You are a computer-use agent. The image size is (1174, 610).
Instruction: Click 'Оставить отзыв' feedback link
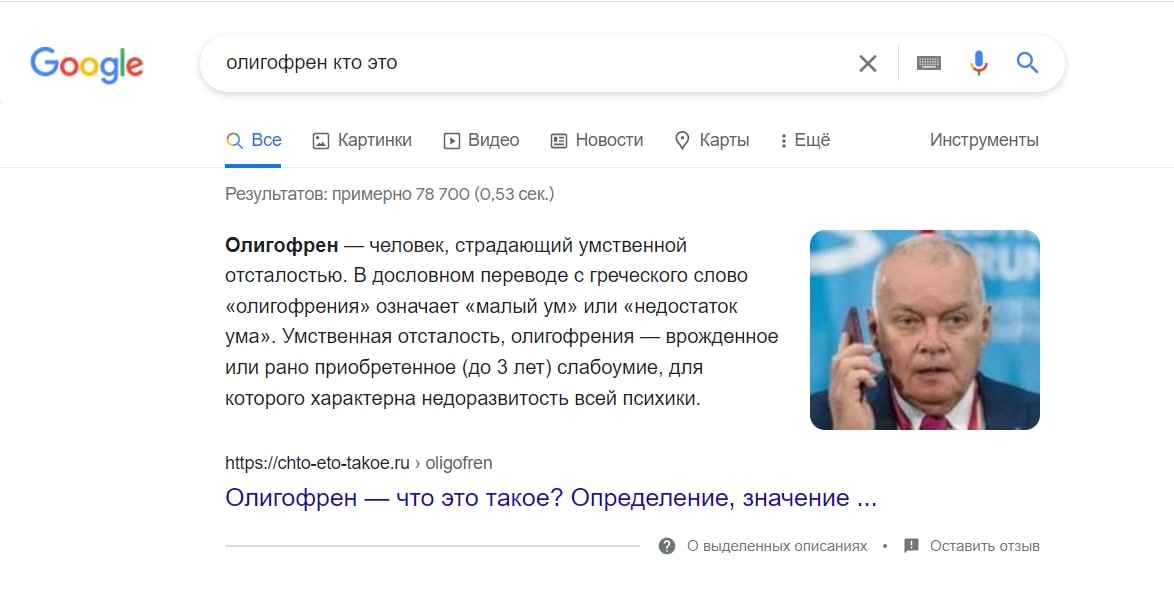[x=985, y=546]
